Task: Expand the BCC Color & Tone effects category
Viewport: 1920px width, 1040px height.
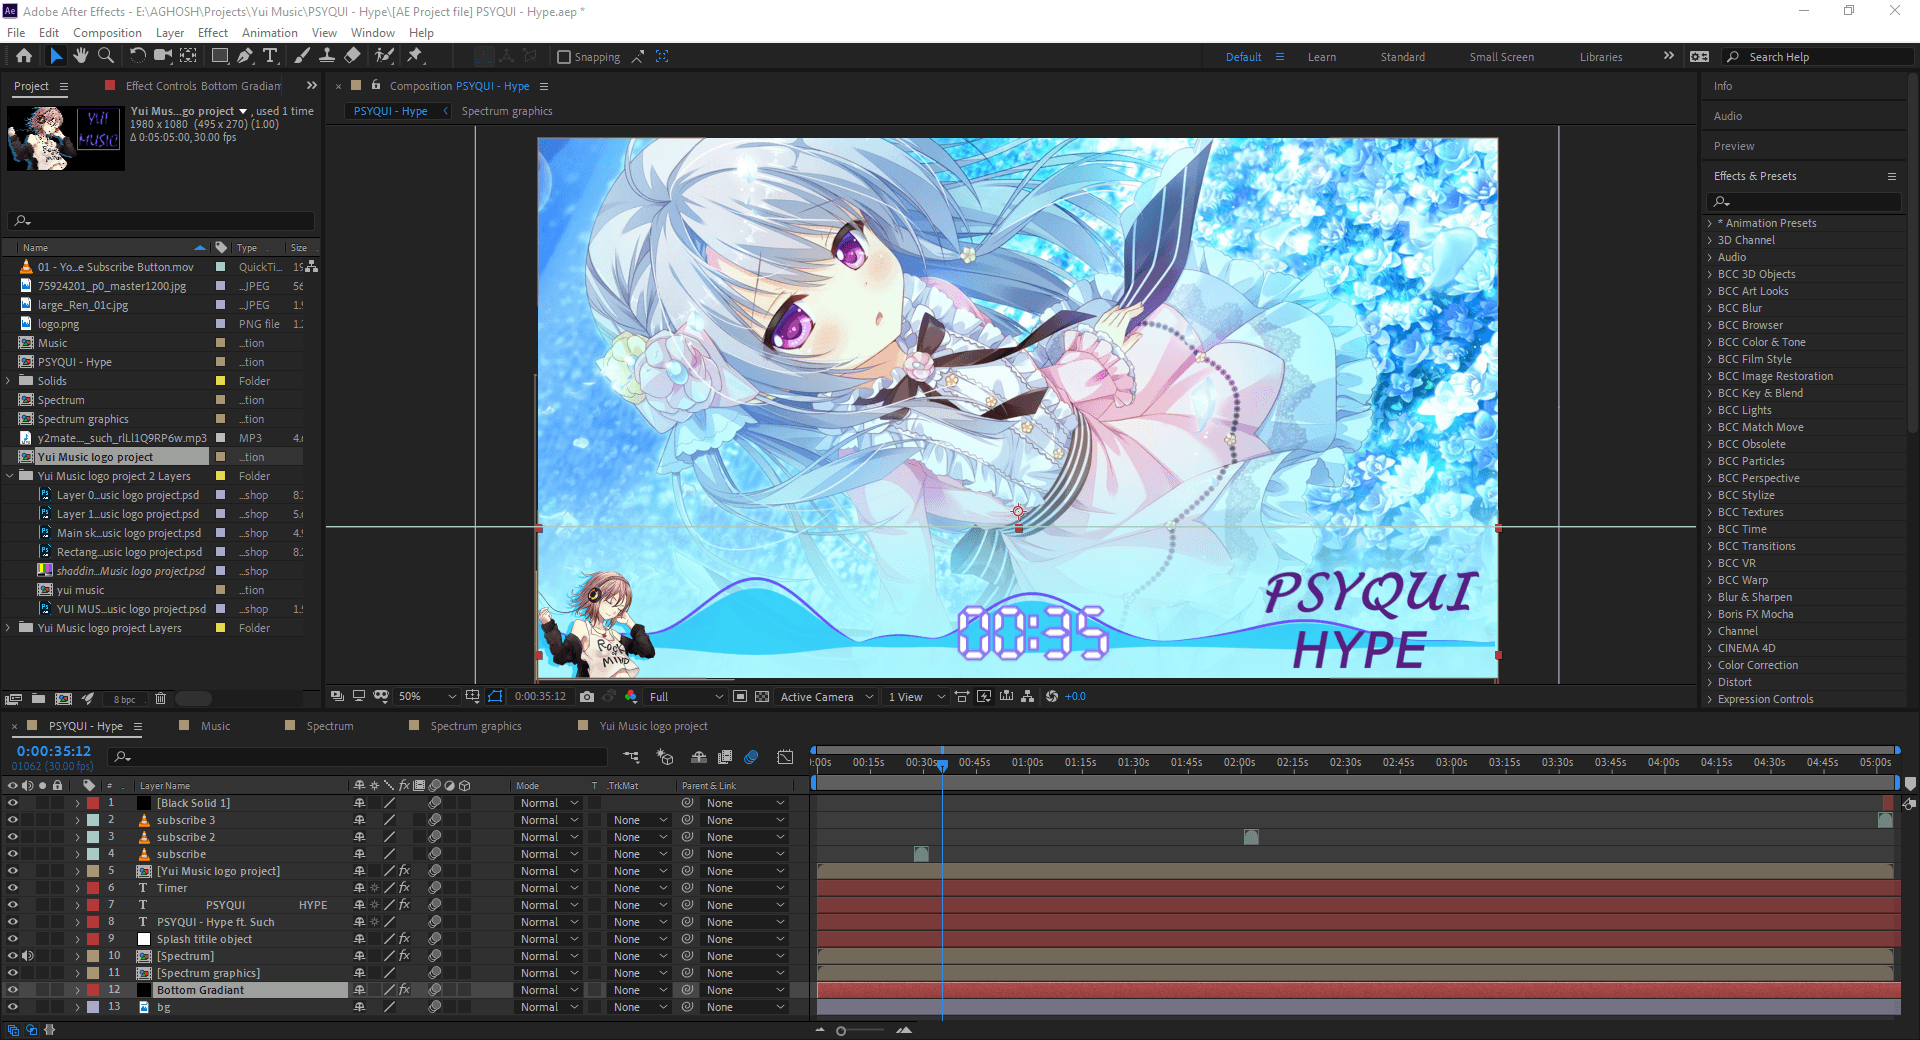Action: [1709, 342]
